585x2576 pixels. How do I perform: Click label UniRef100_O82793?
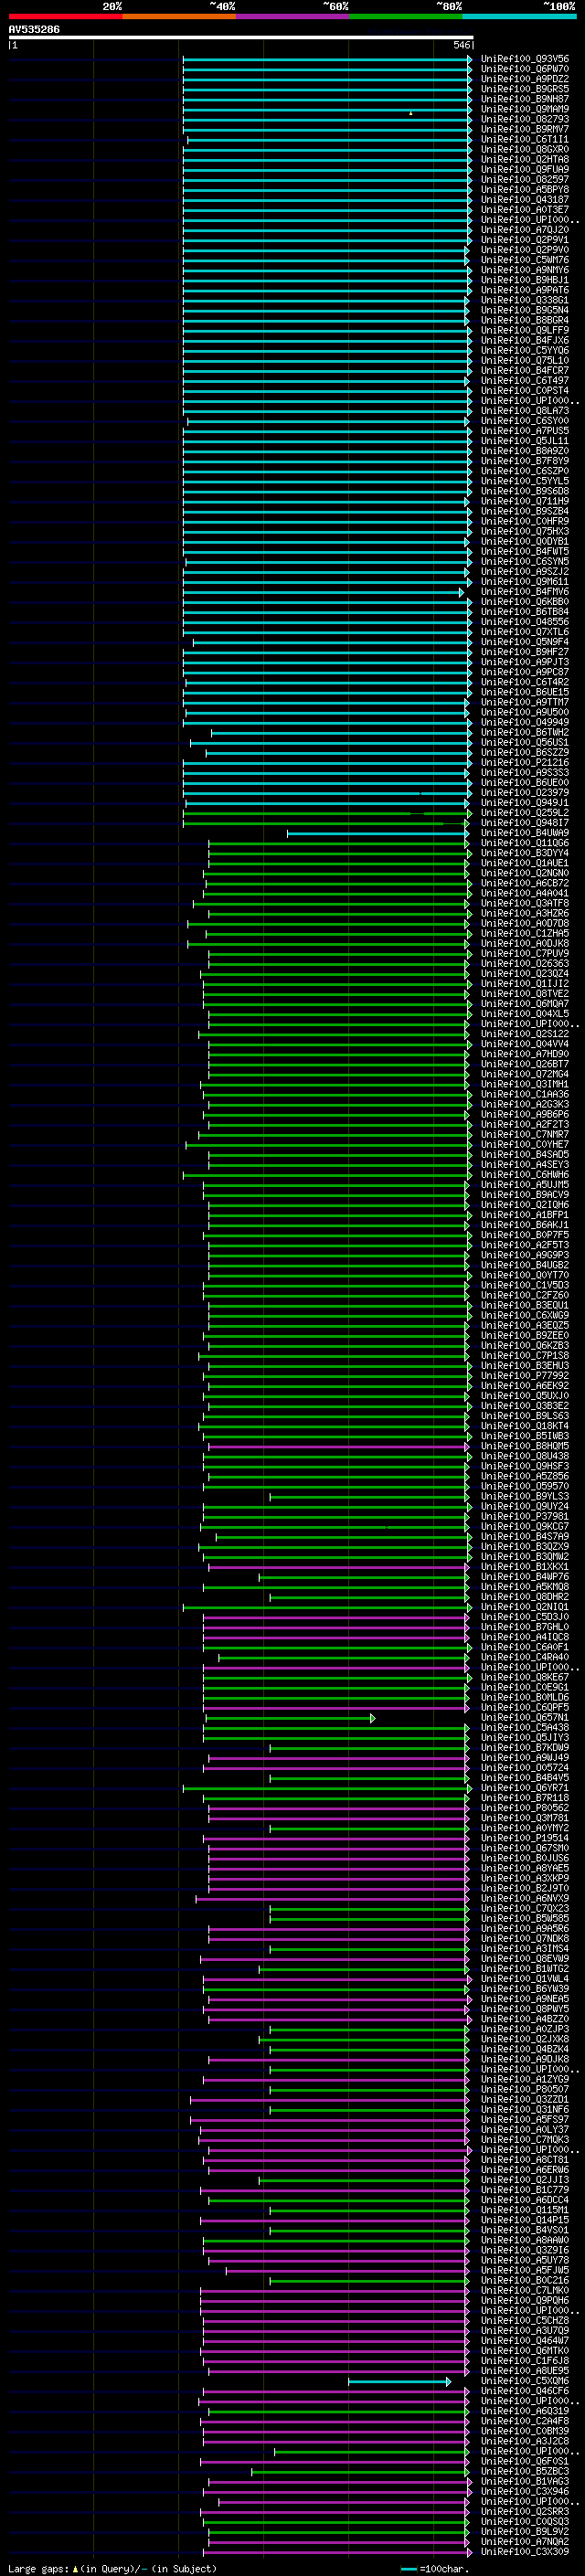click(x=525, y=120)
